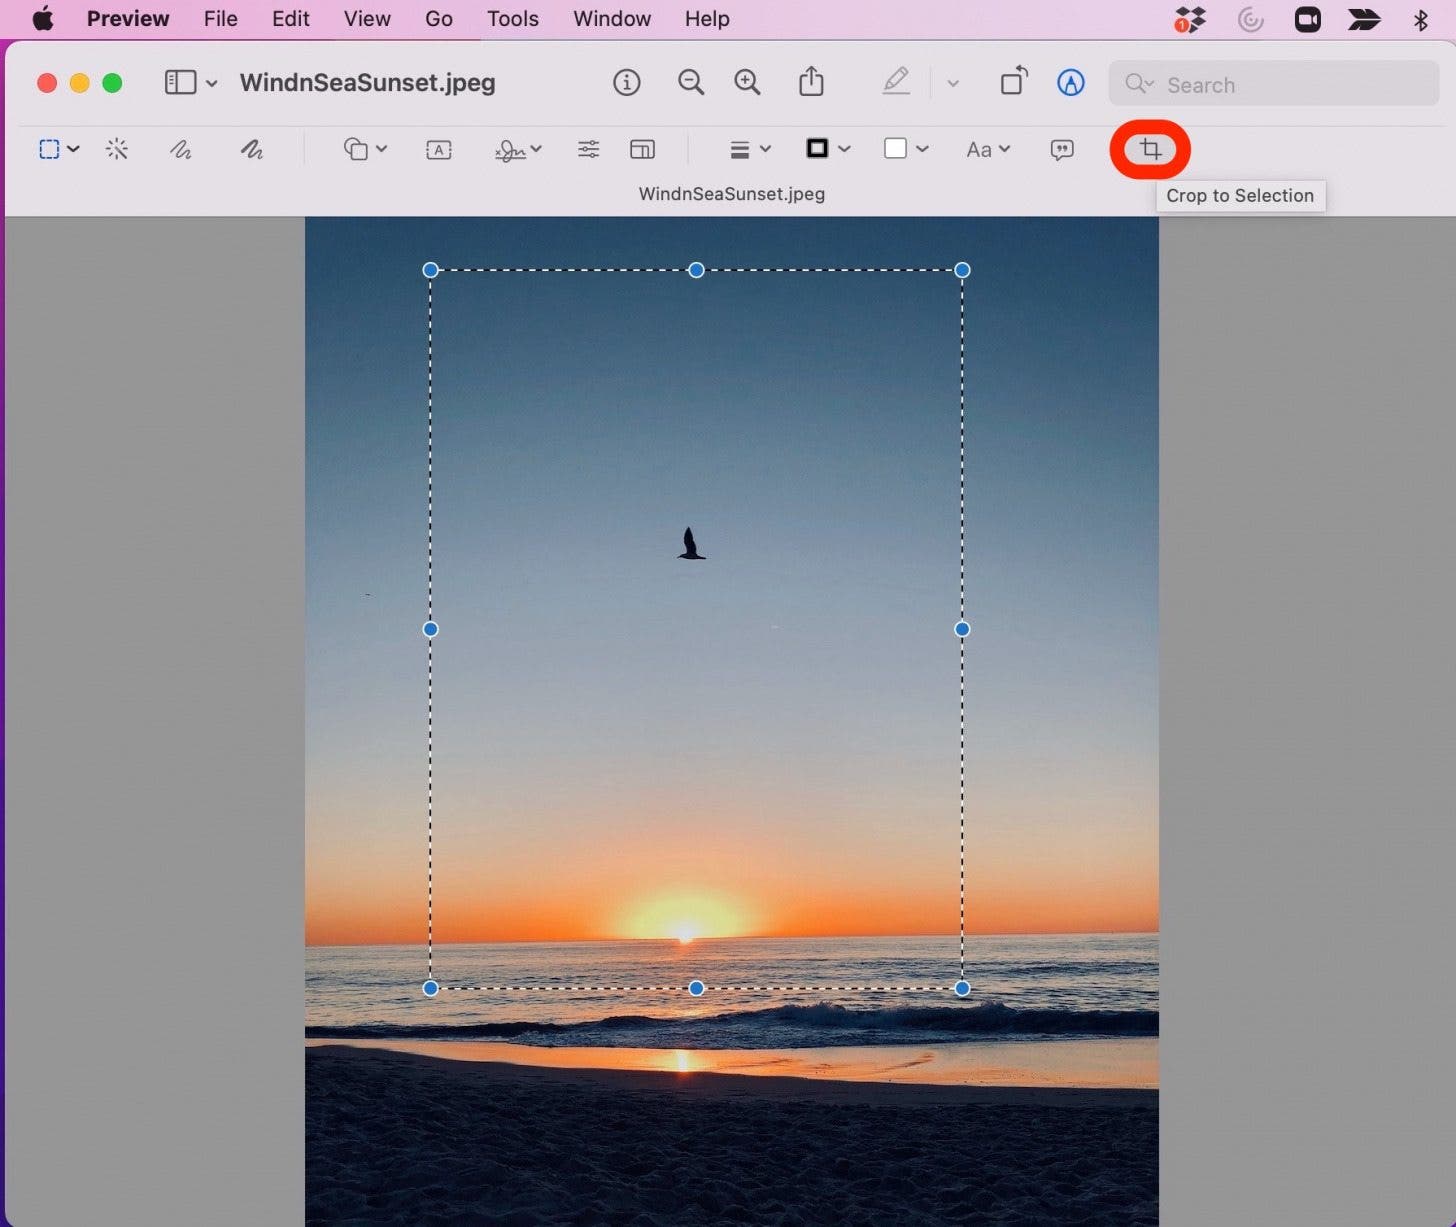1456x1227 pixels.
Task: Click the Share button
Action: pos(811,82)
